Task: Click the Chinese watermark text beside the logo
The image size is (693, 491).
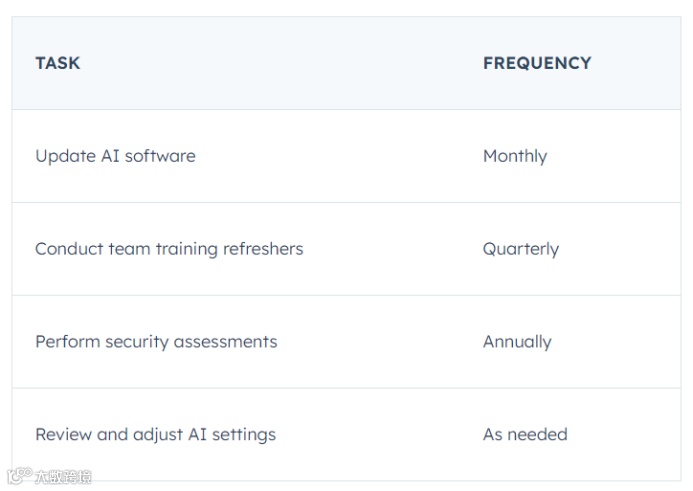Action: click(63, 478)
